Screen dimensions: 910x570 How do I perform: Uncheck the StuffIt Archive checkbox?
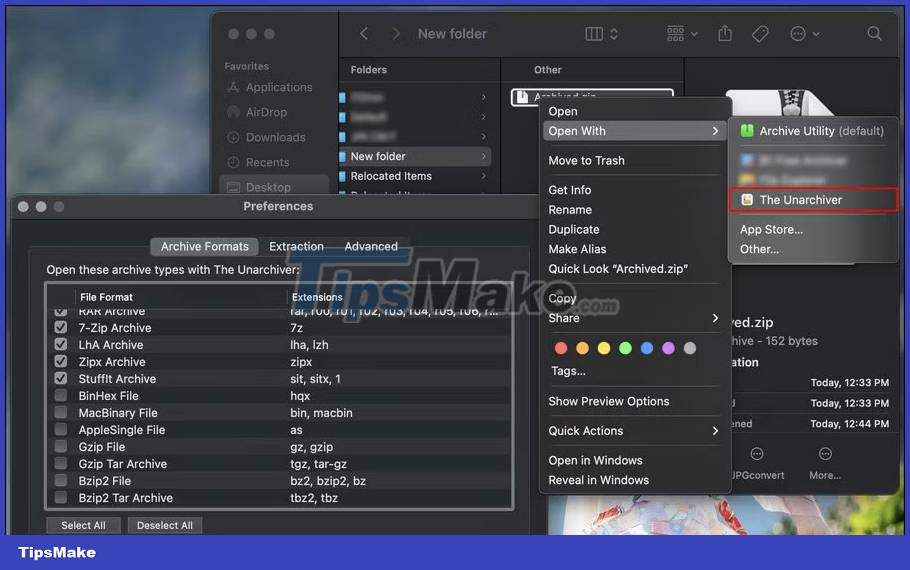[60, 378]
